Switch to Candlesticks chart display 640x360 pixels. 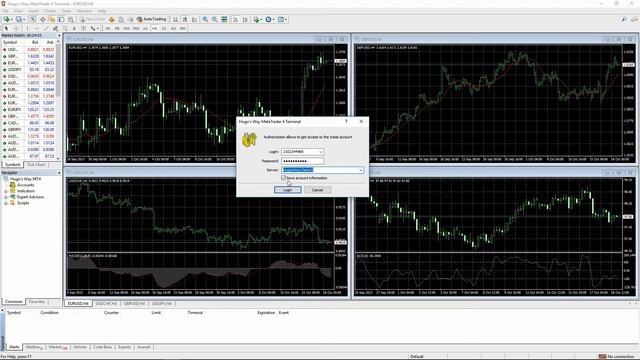tap(185, 19)
